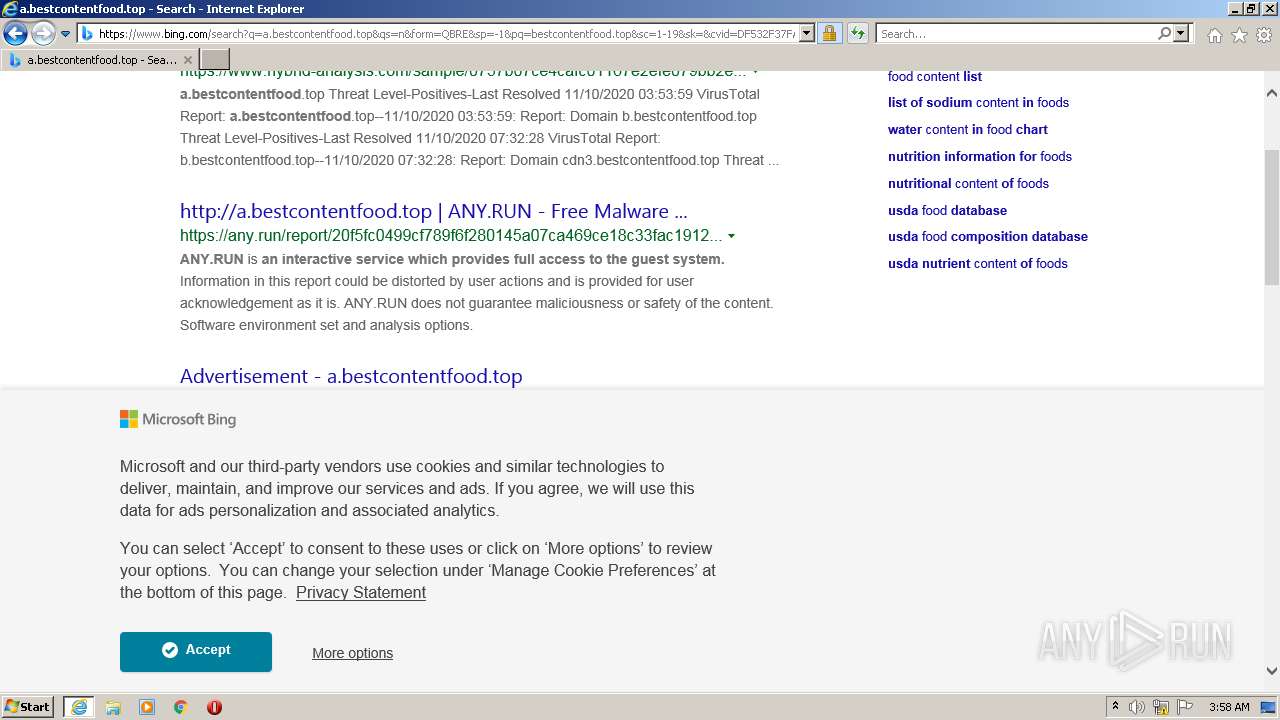Open the volume speaker tray icon
Image resolution: width=1280 pixels, height=720 pixels.
pyautogui.click(x=1137, y=707)
